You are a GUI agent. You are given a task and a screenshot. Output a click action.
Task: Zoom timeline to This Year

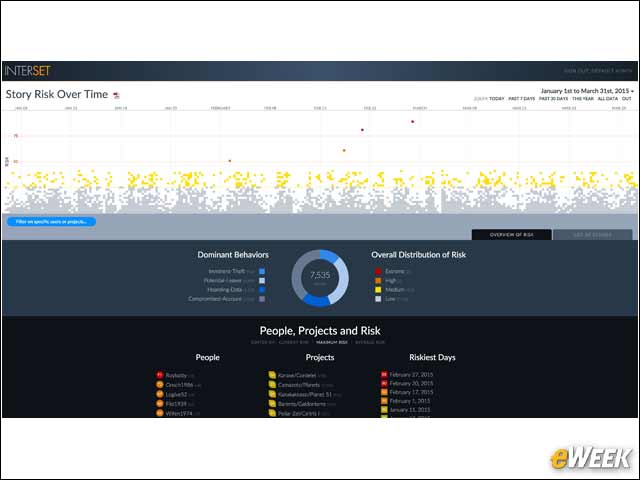point(582,99)
